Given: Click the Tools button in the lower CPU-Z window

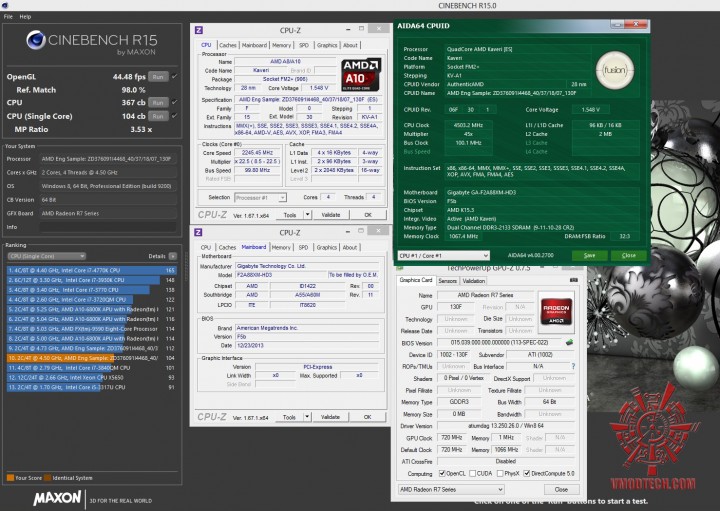Looking at the screenshot, I should pos(290,417).
